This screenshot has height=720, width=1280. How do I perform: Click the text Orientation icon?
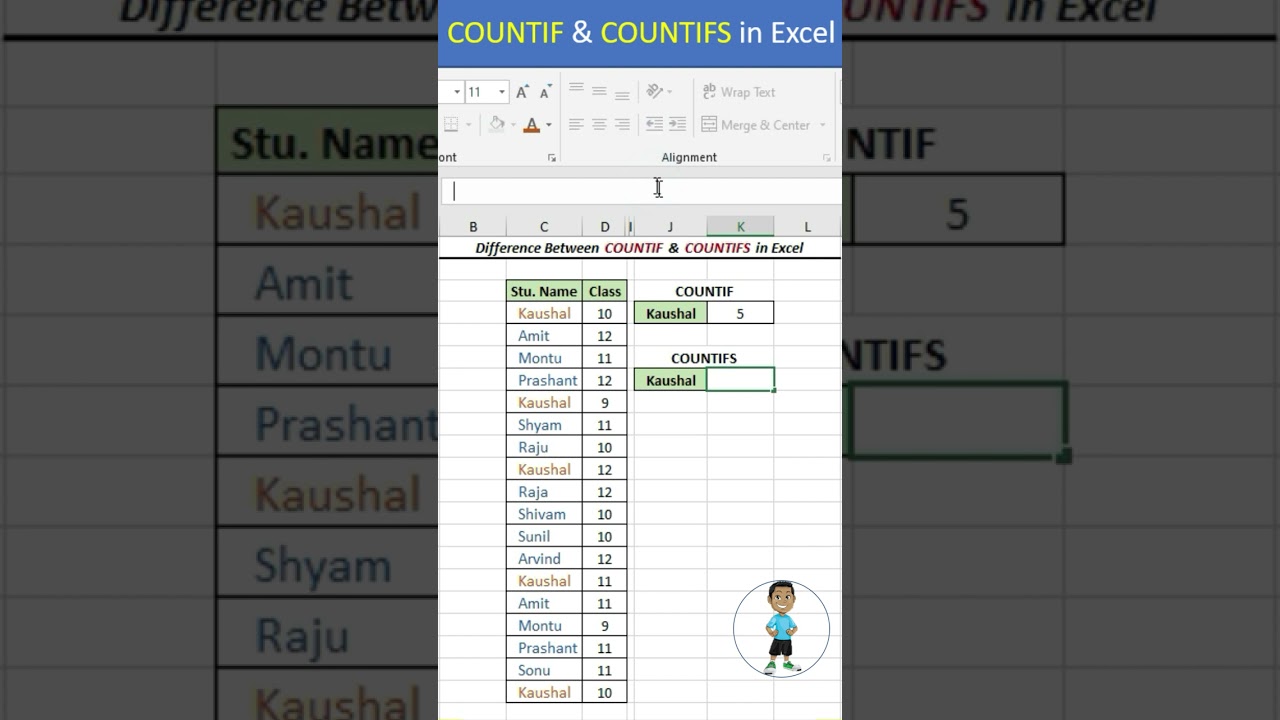pos(655,91)
